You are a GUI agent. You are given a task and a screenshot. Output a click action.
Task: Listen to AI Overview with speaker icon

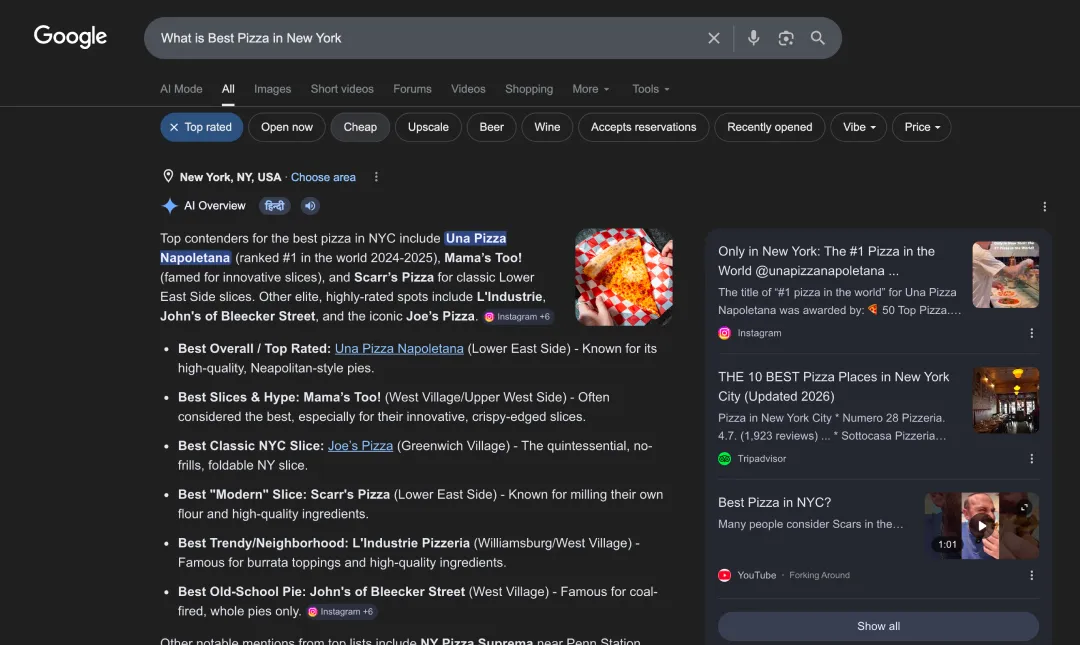click(x=310, y=205)
